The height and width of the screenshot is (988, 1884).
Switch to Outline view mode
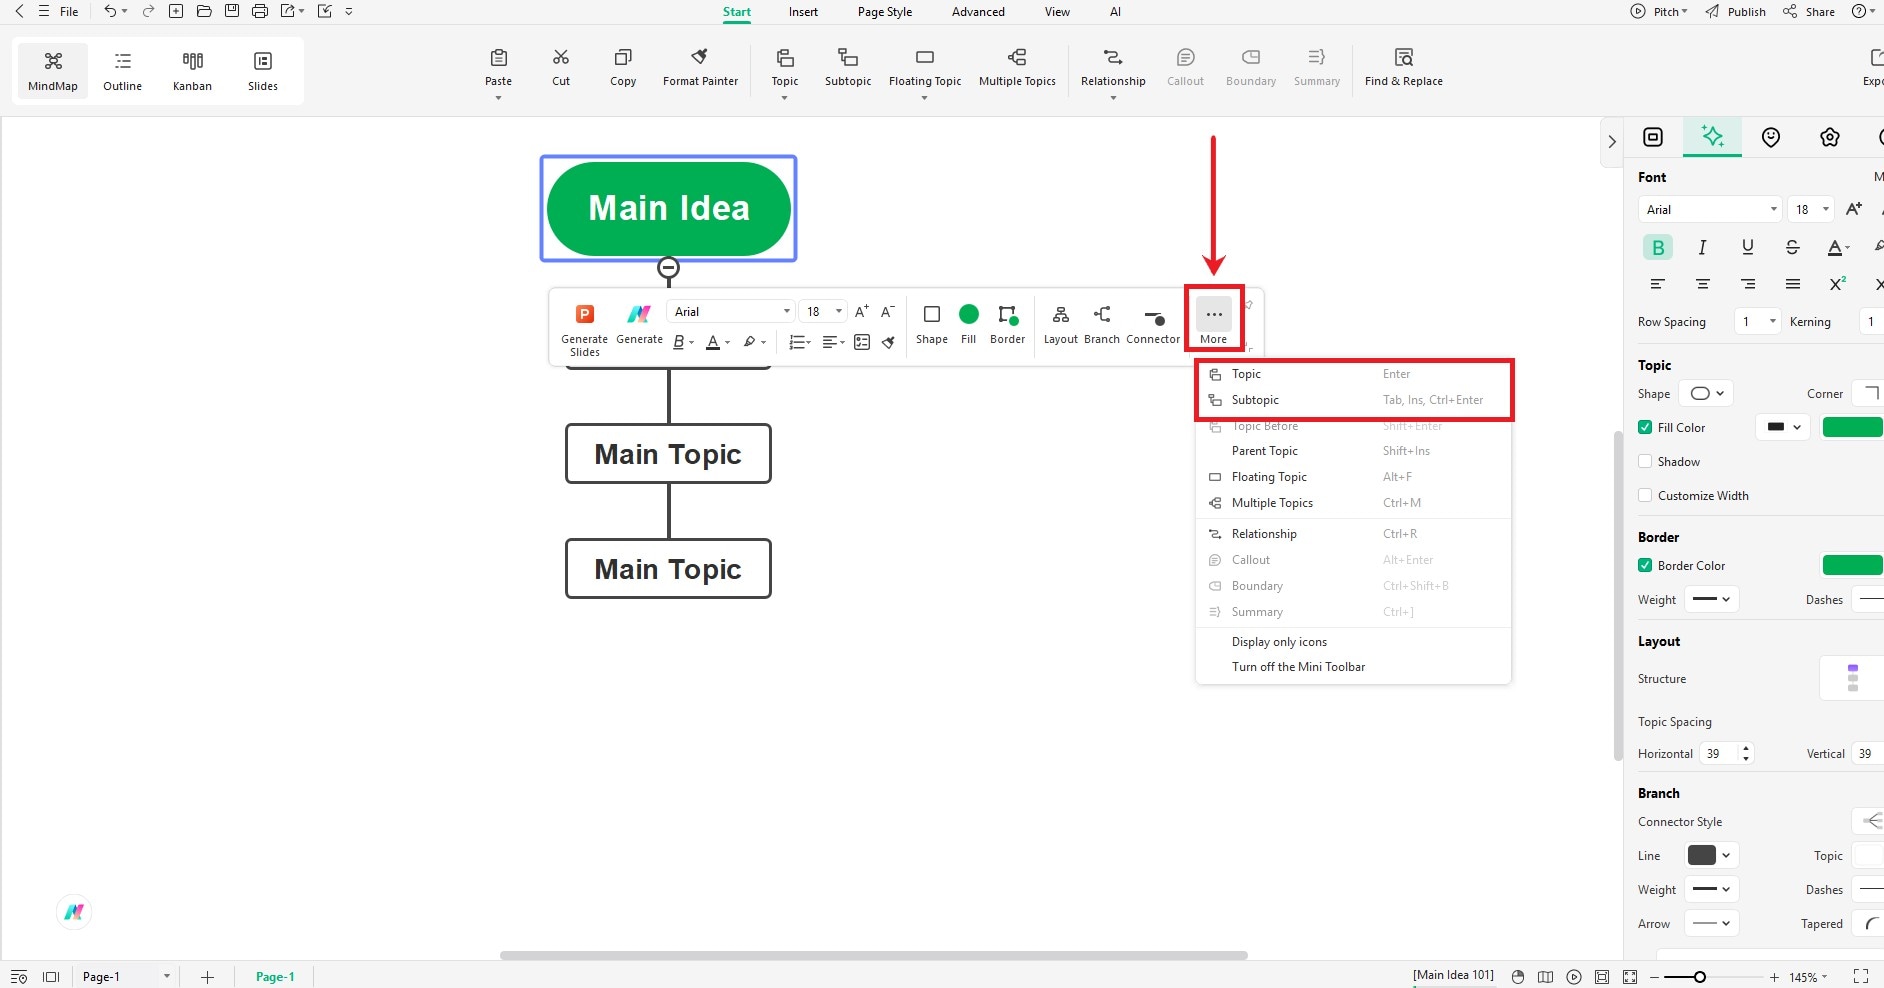123,70
